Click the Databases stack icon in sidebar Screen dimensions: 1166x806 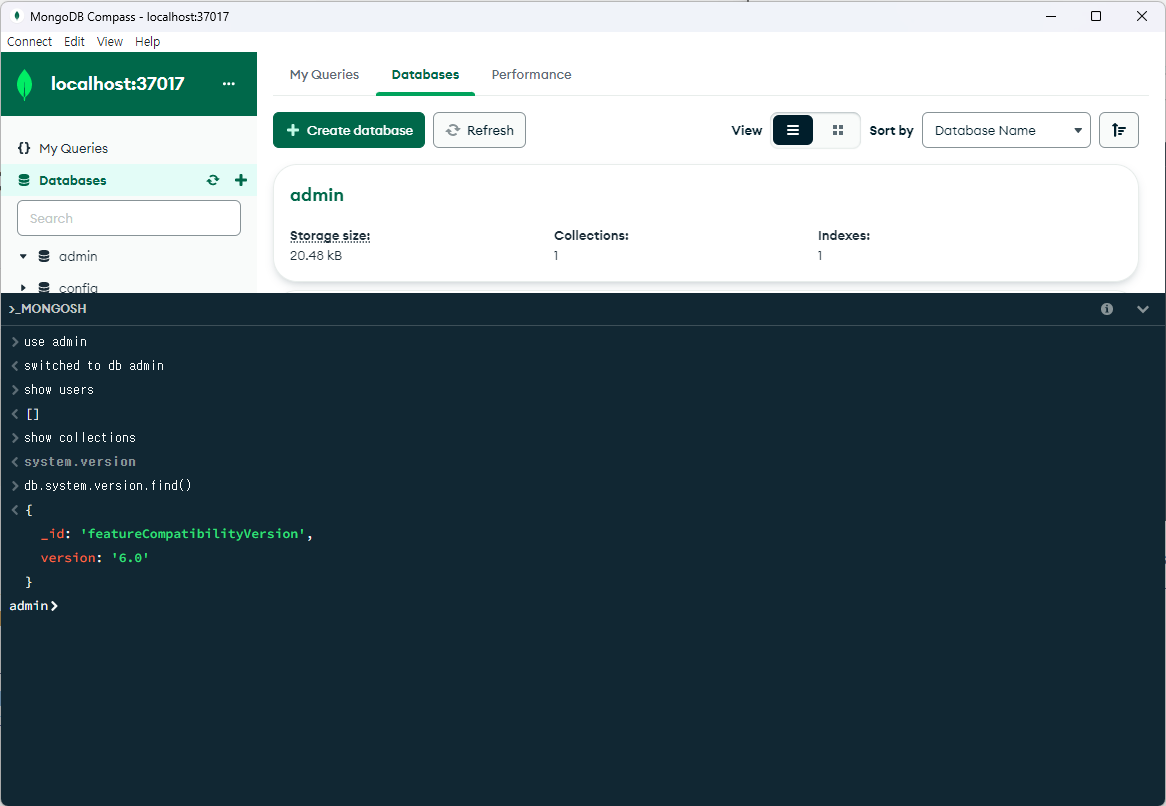pos(24,180)
